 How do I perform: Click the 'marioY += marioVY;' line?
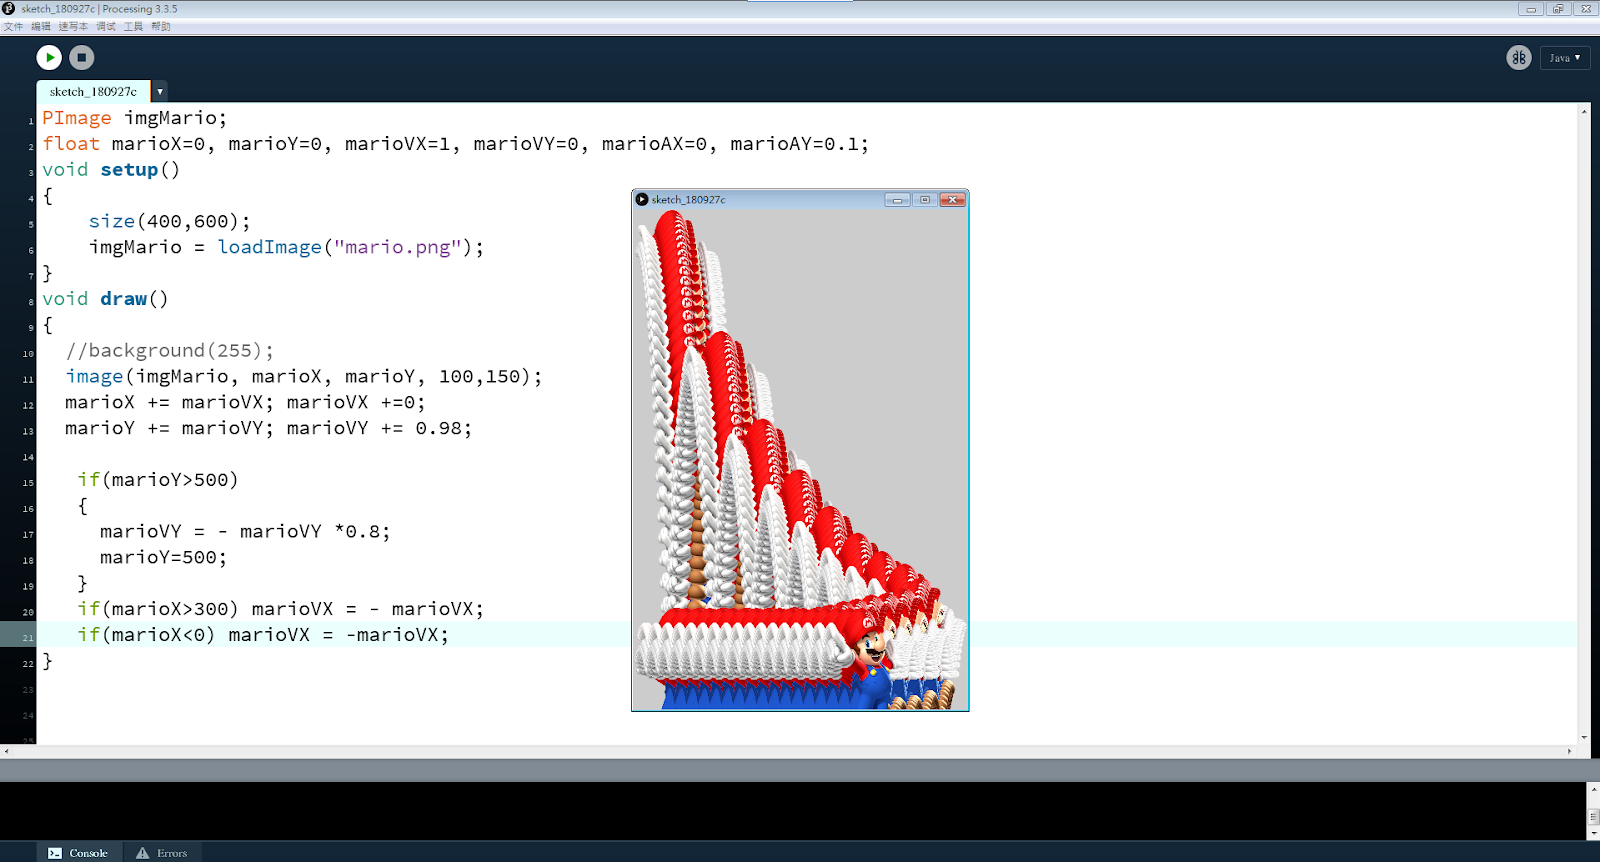click(268, 428)
